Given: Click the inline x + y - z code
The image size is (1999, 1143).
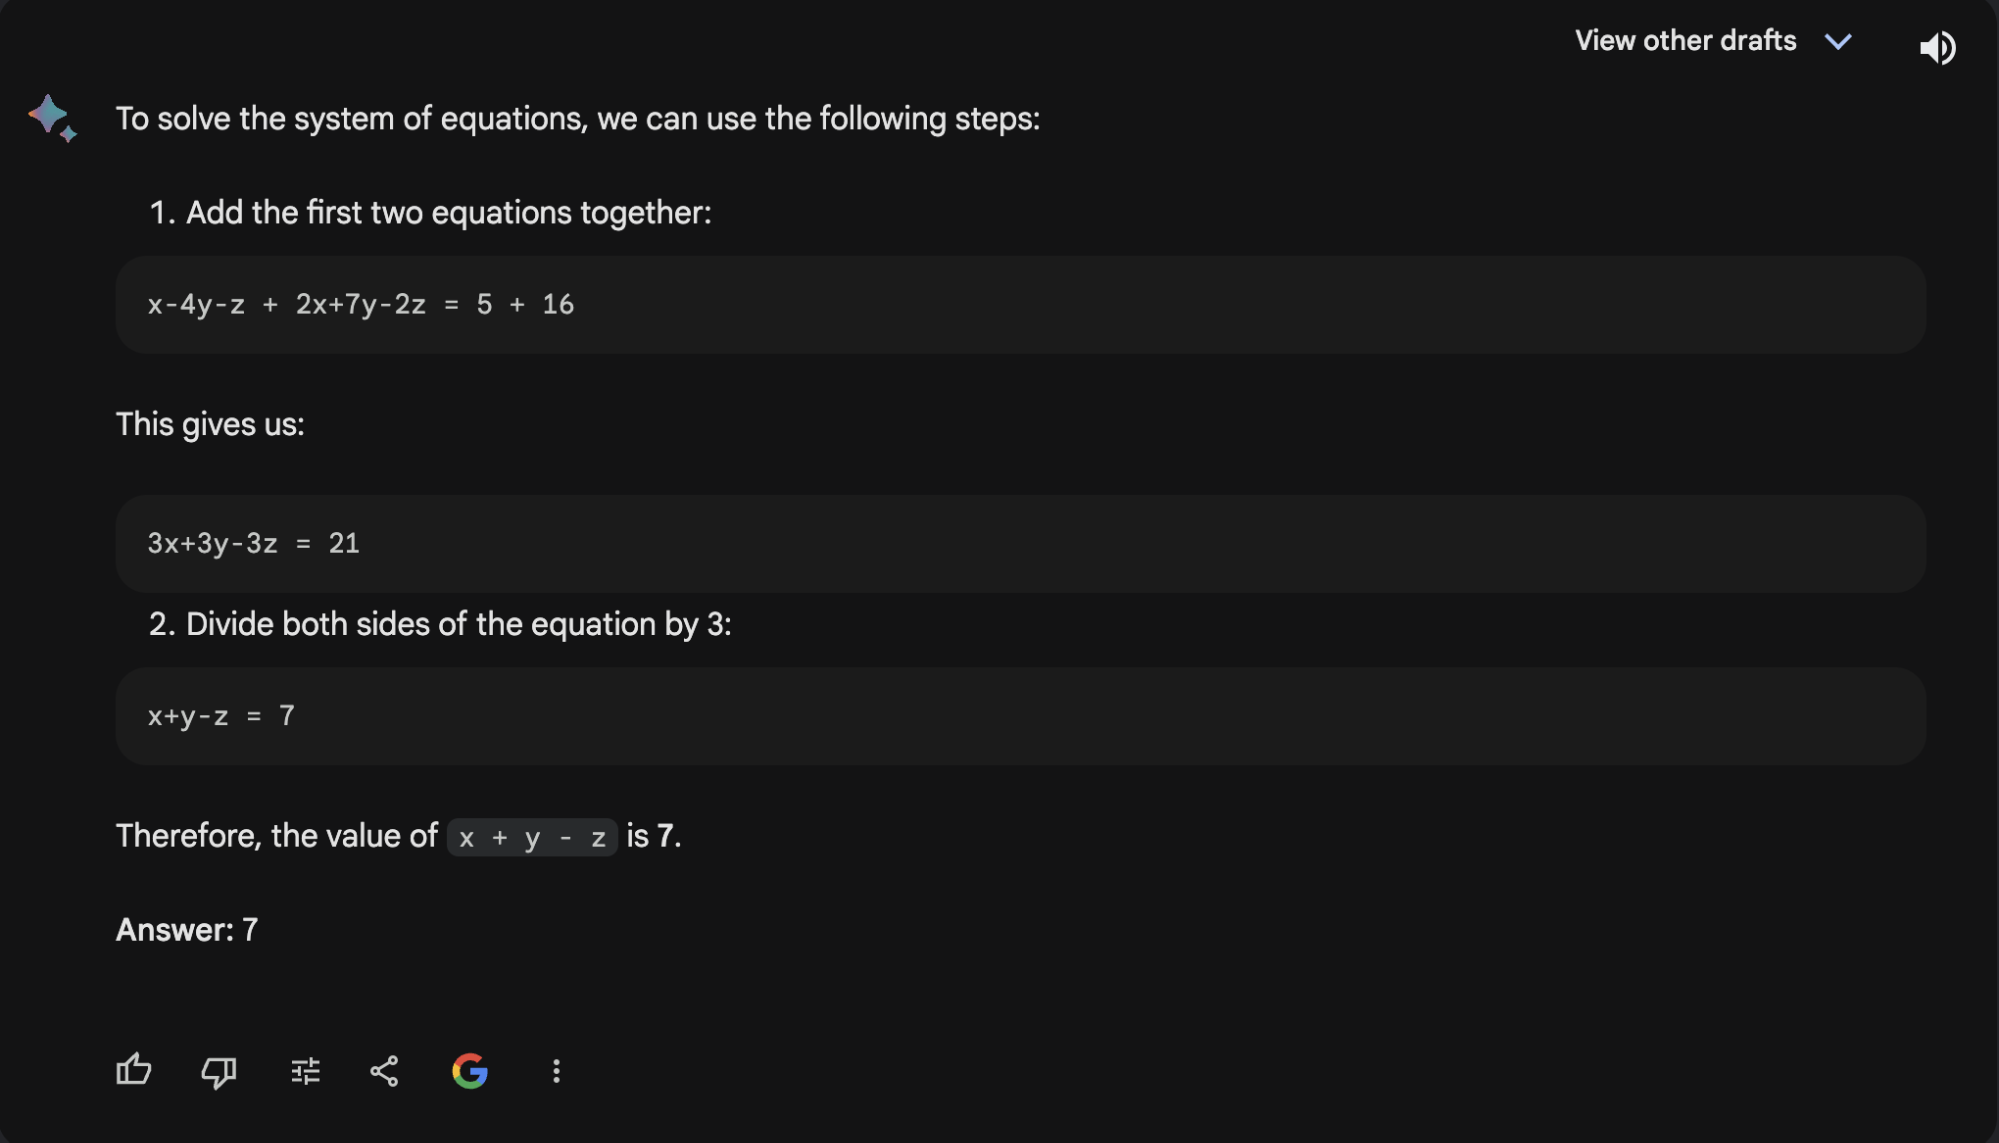Looking at the screenshot, I should pos(532,837).
